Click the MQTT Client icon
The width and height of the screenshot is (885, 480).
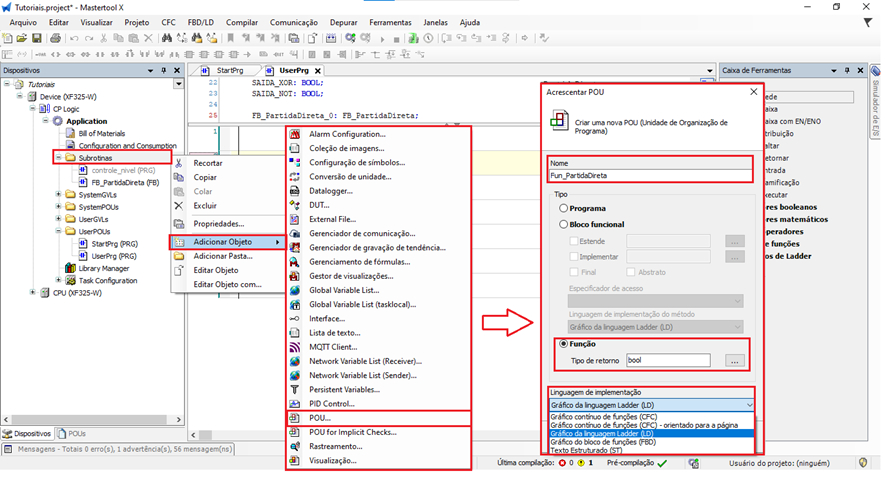(295, 347)
